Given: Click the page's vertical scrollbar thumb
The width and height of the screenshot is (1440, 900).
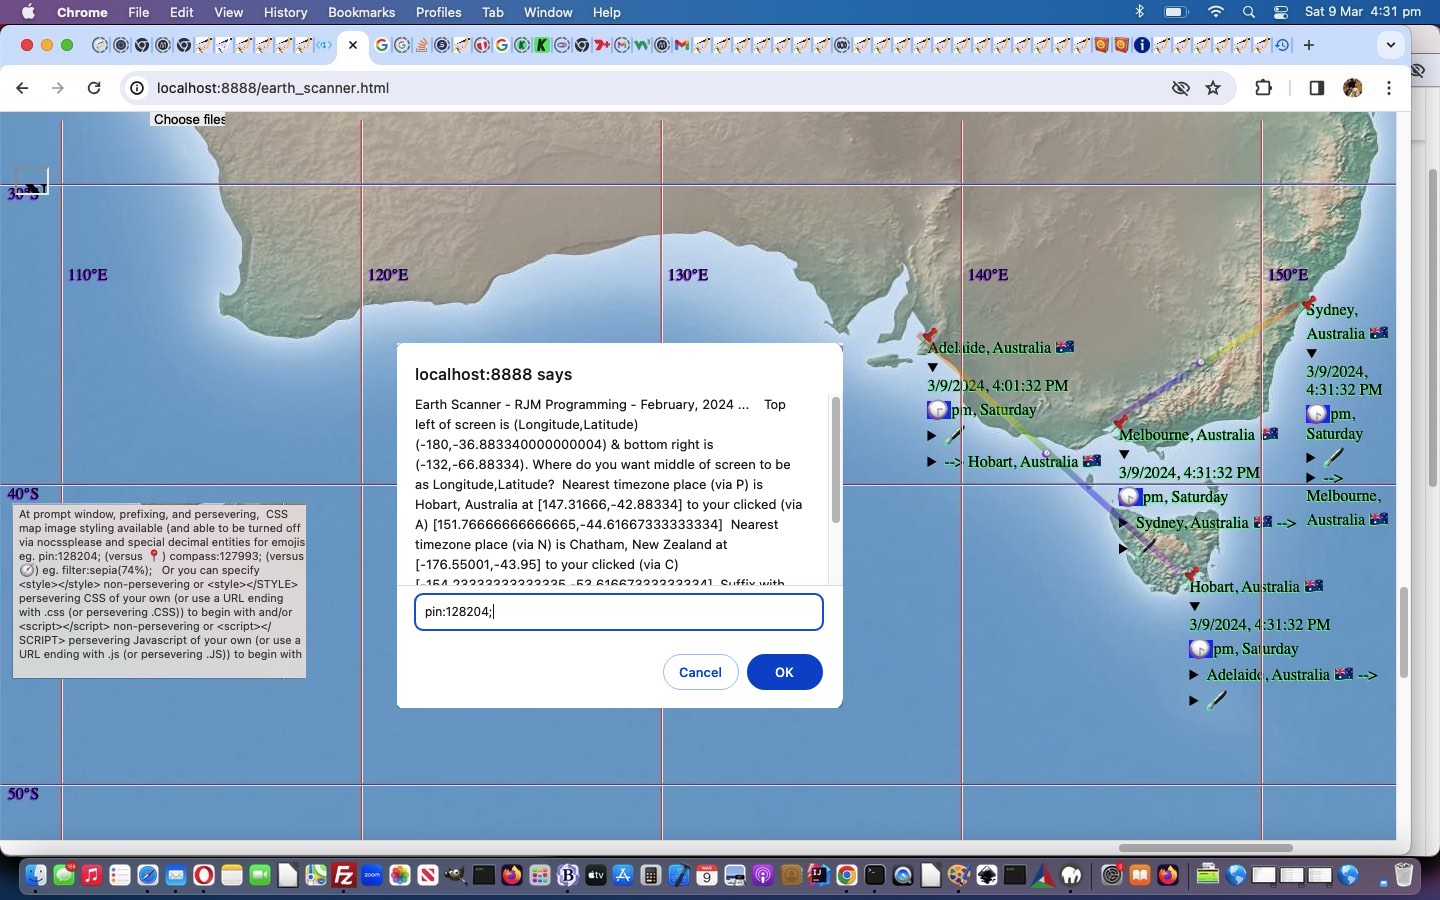Looking at the screenshot, I should [1403, 632].
